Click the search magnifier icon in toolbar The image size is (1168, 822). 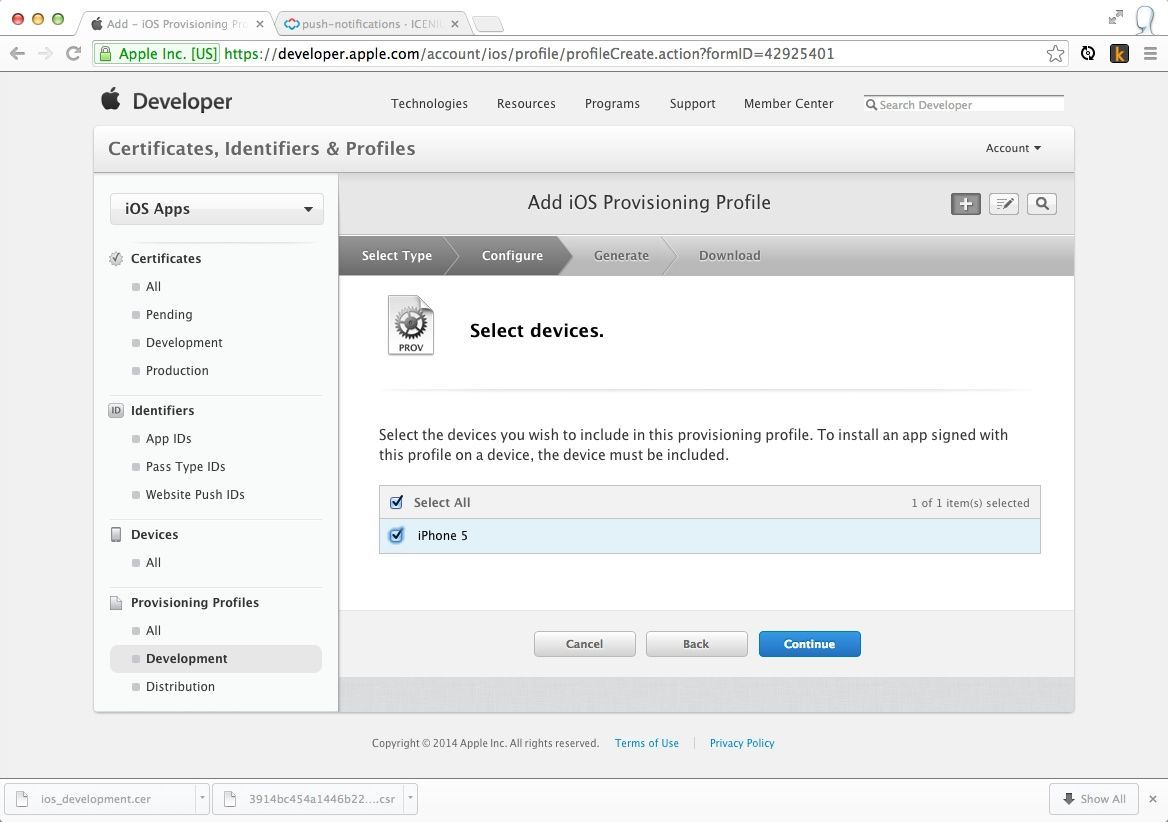[1041, 204]
